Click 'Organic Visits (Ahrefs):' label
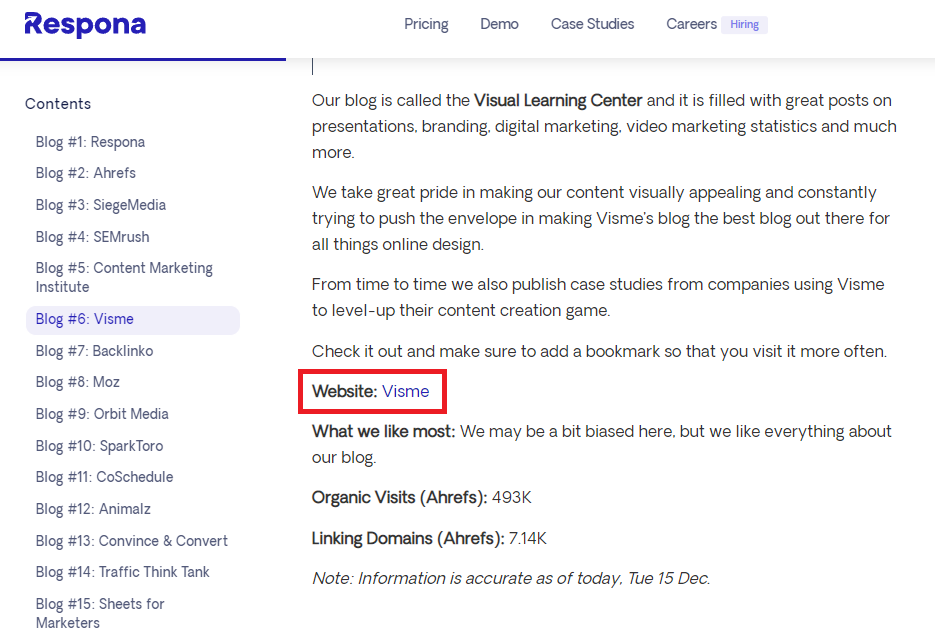 click(x=400, y=497)
